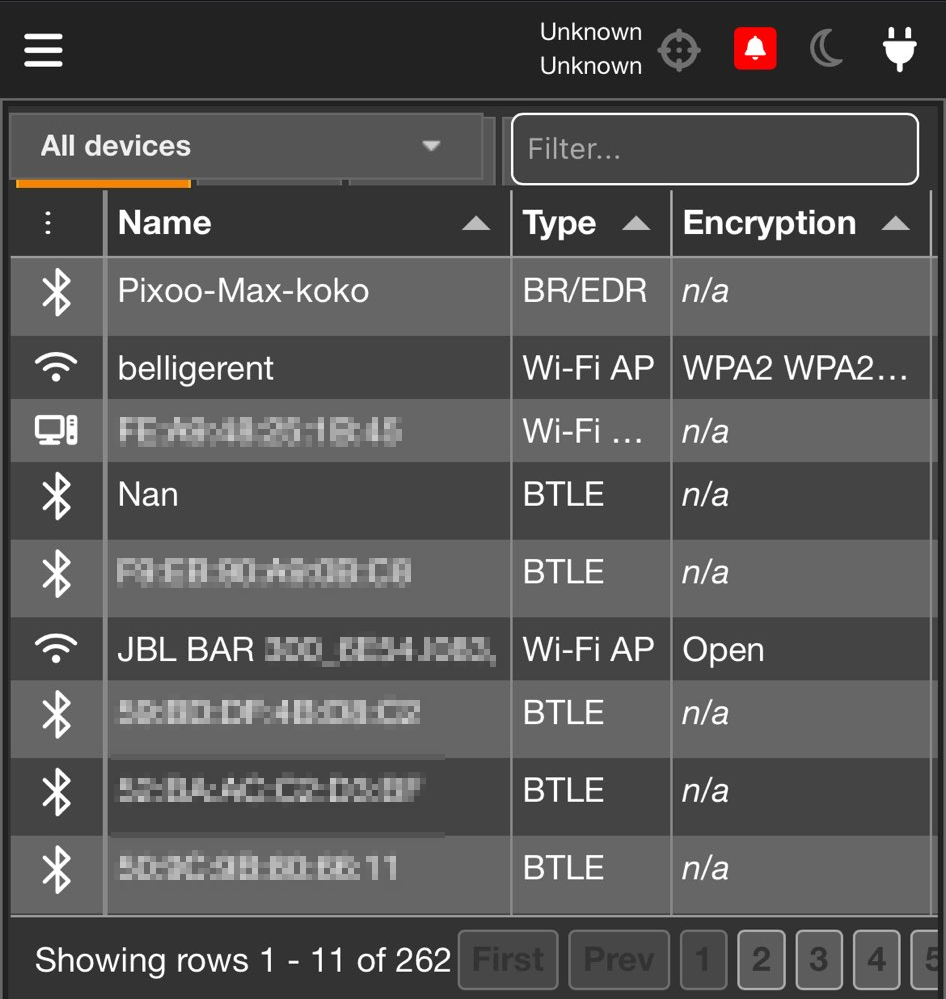Click inside the Filter text field
Image resolution: width=946 pixels, height=999 pixels.
point(714,149)
